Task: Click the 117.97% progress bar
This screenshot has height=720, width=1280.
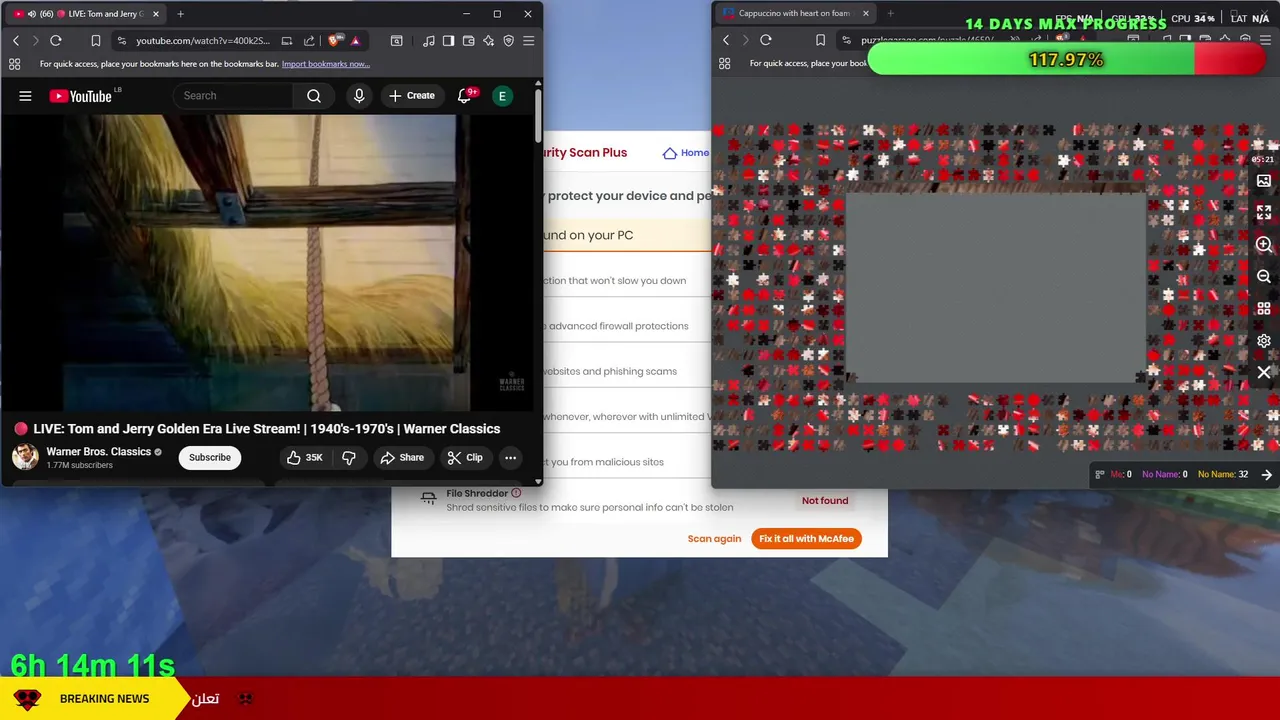Action: 1067,60
